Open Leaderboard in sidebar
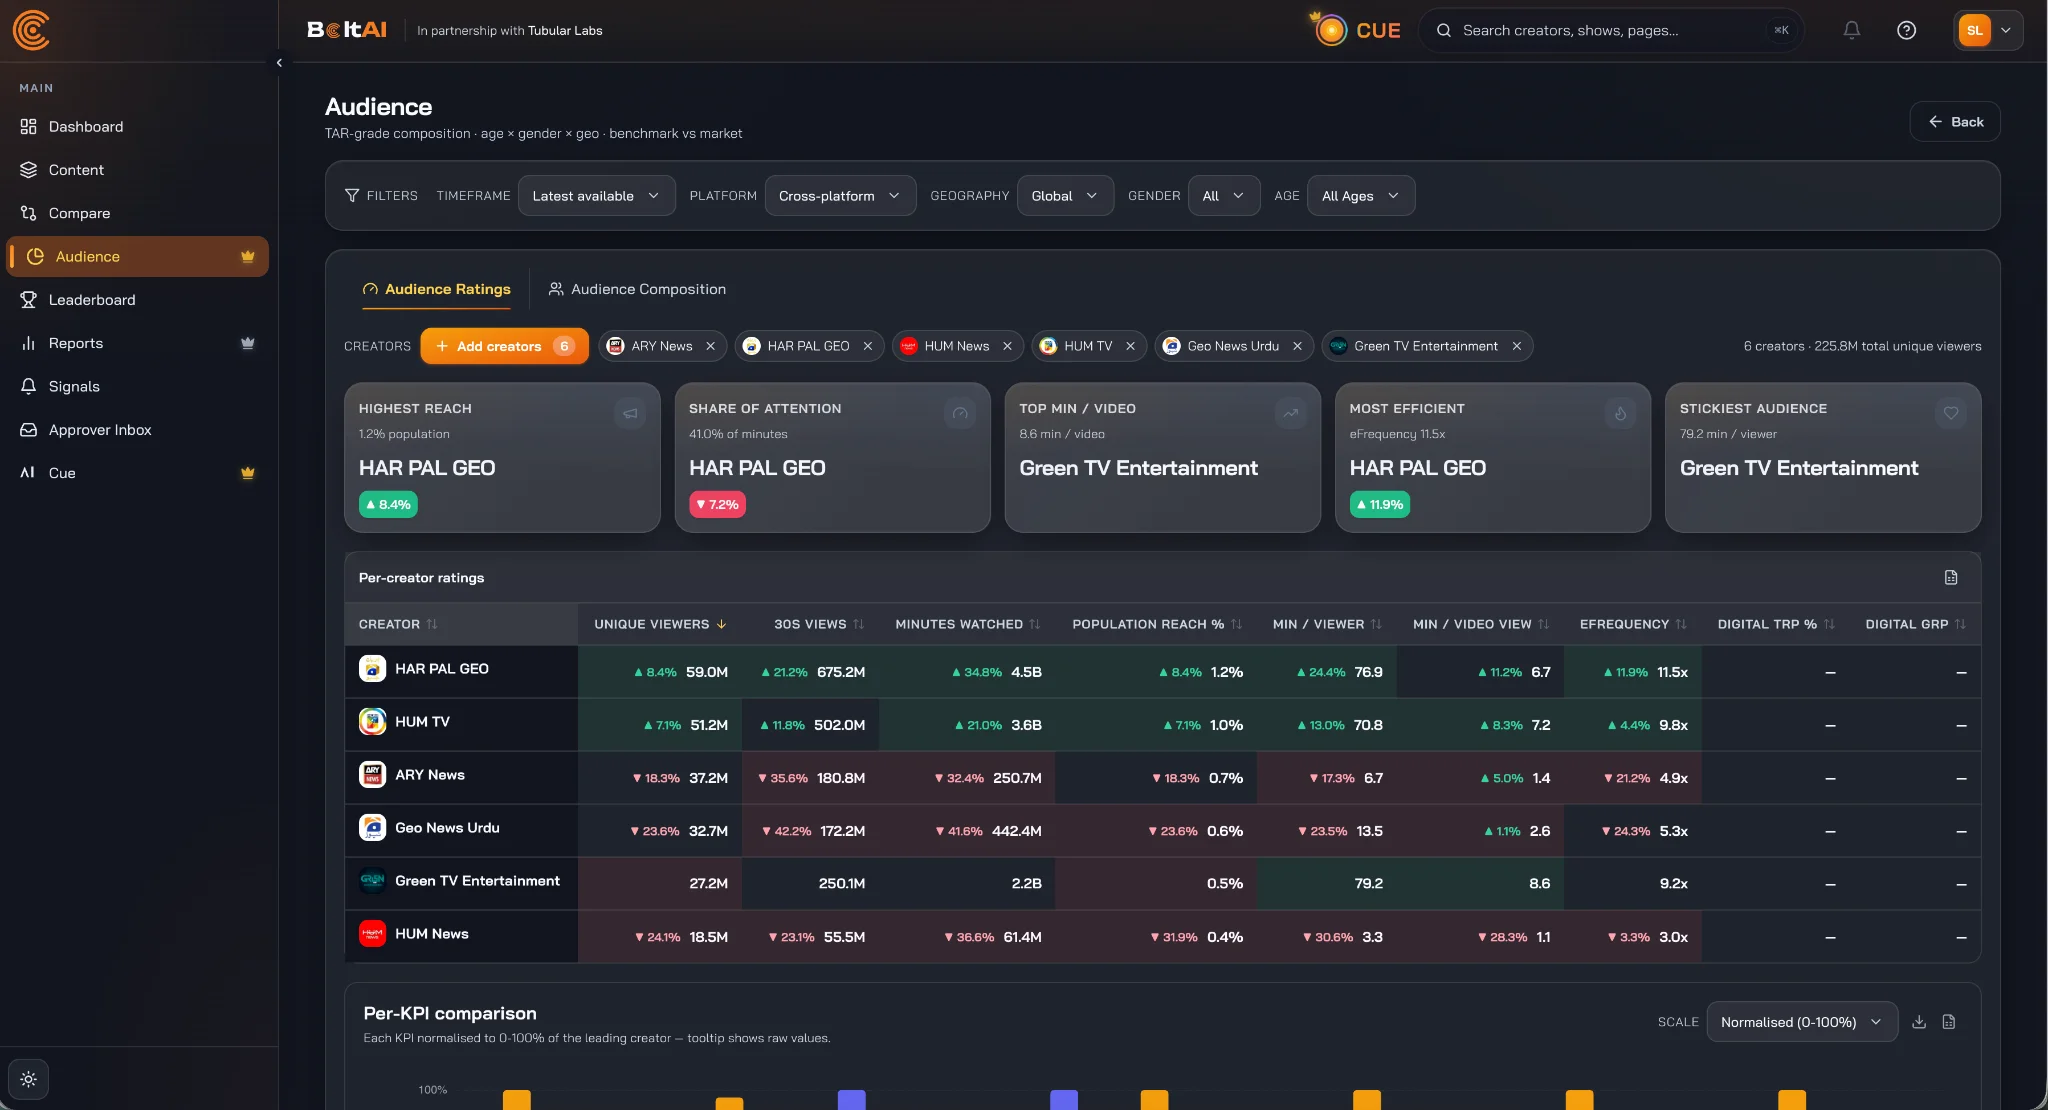Screen dimensions: 2048x1110 [137, 300]
